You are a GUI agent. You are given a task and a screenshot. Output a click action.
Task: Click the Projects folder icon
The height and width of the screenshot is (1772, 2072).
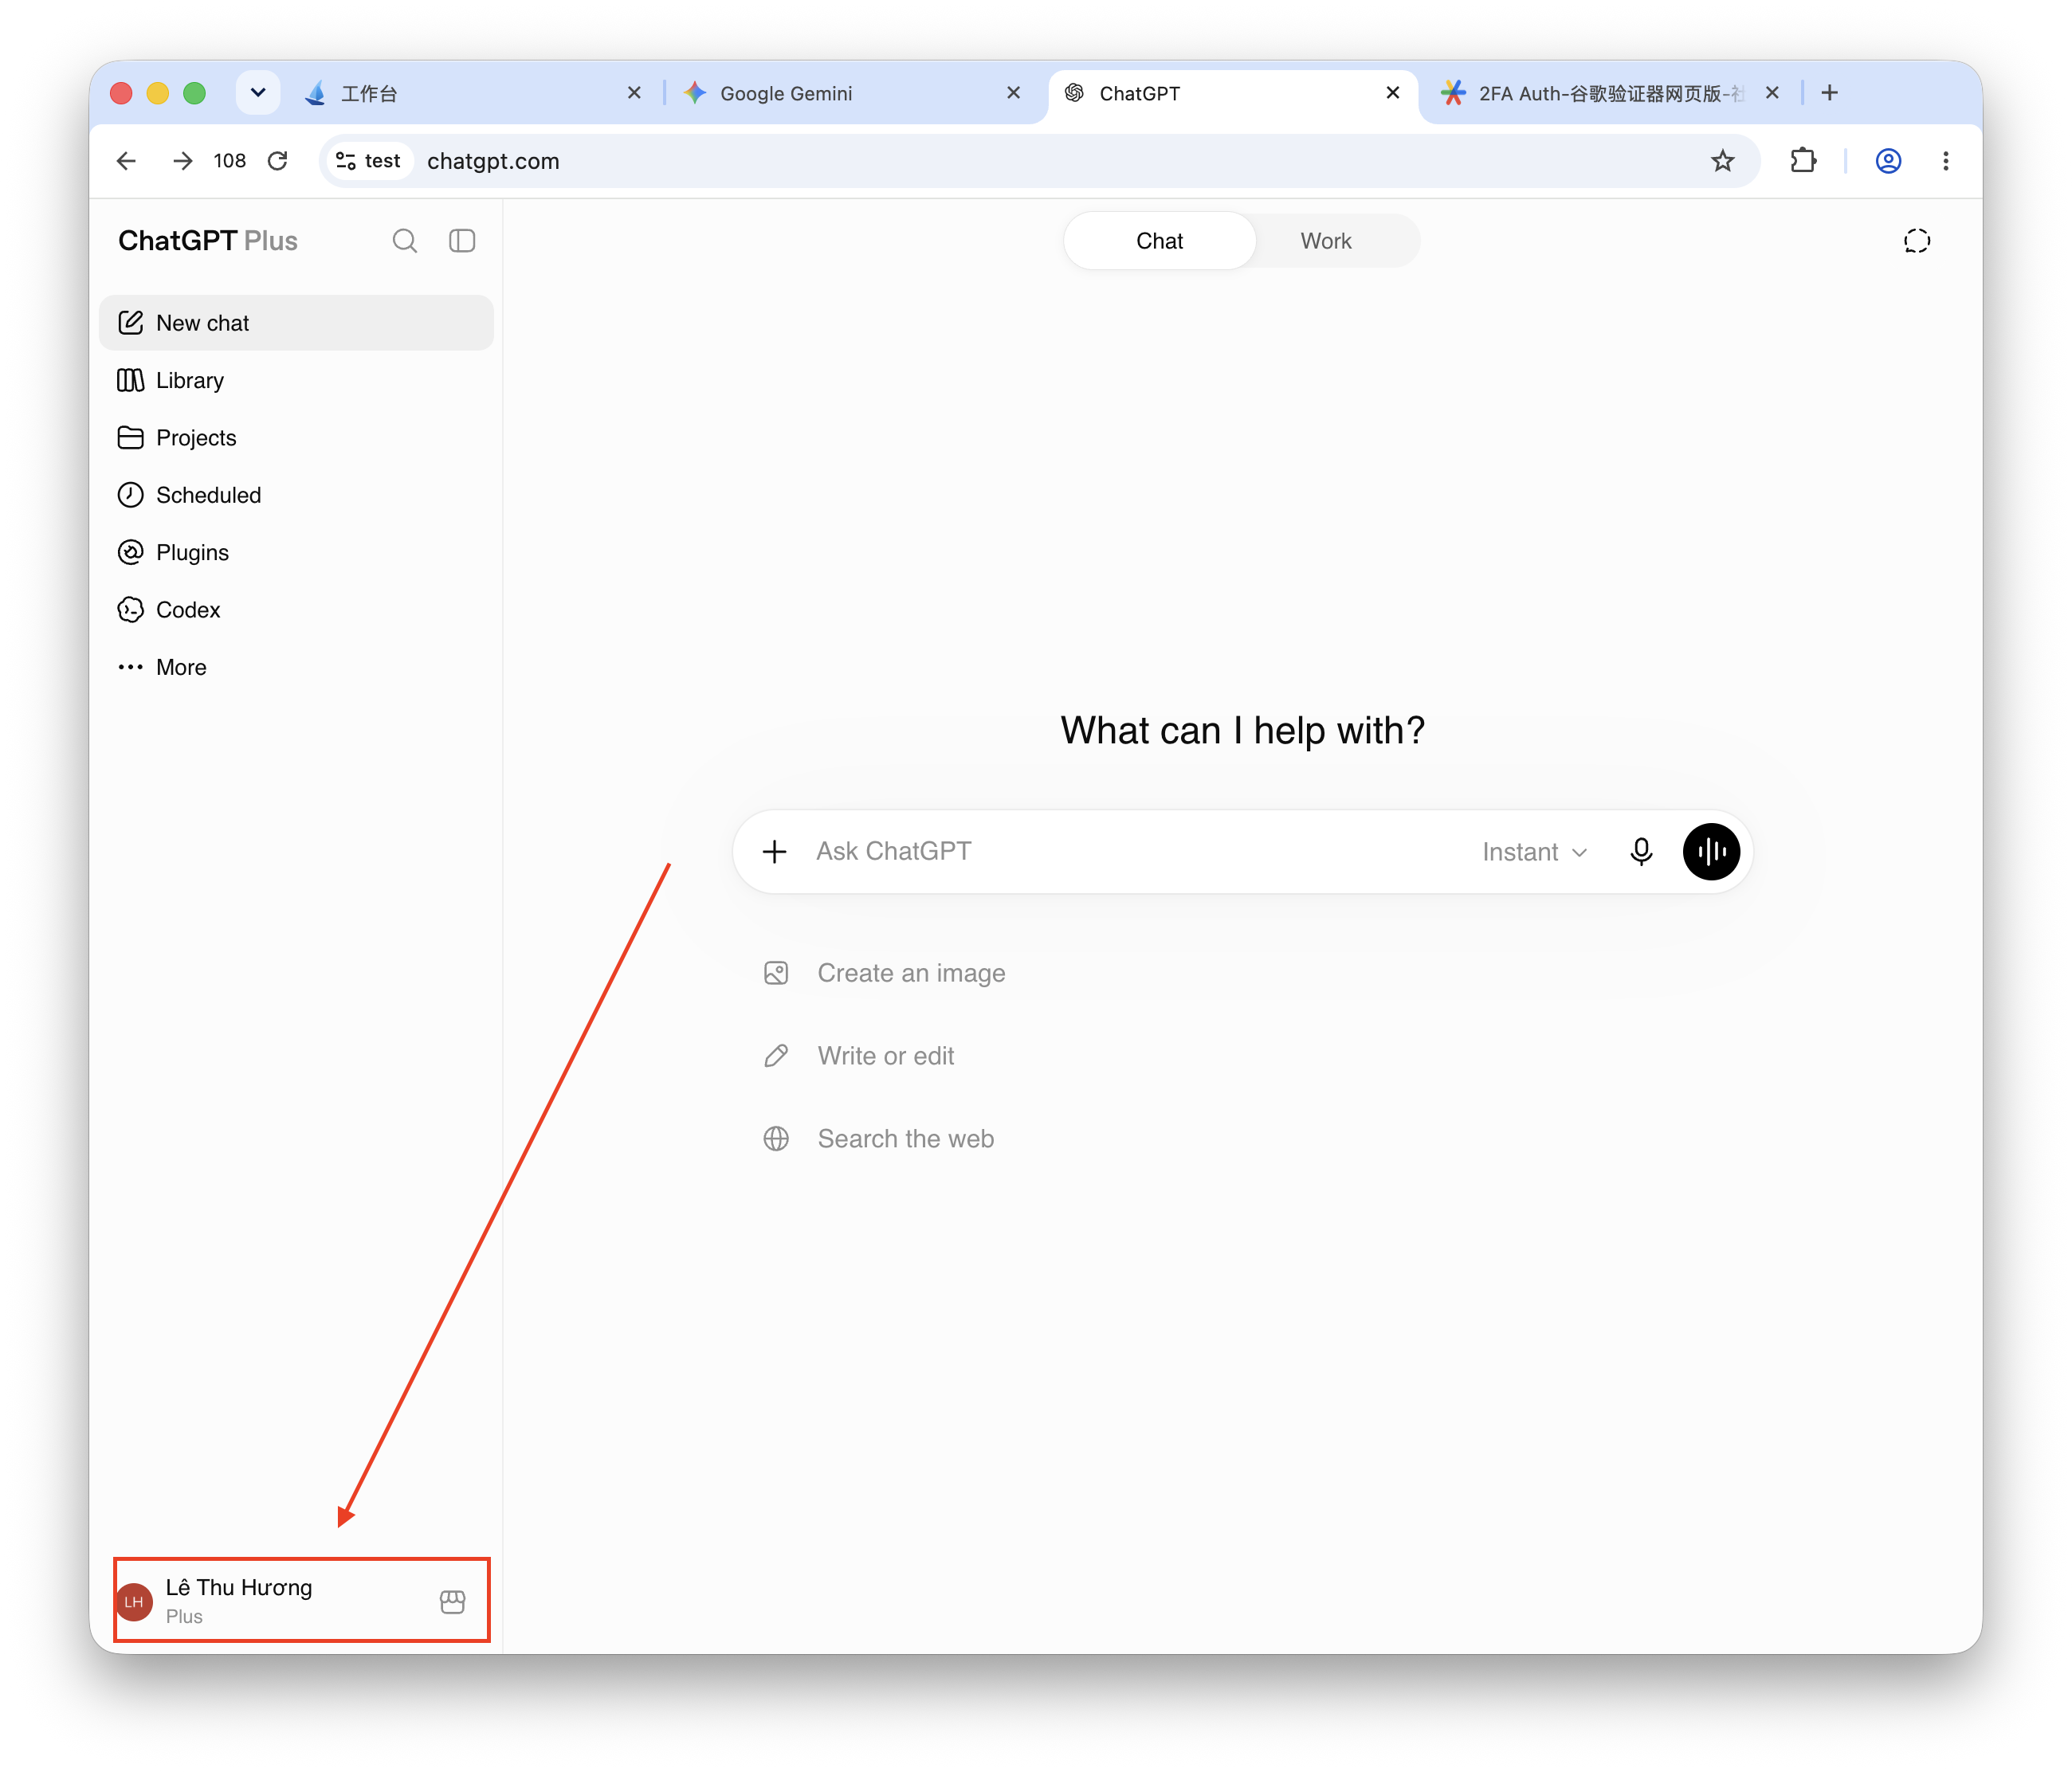point(130,438)
